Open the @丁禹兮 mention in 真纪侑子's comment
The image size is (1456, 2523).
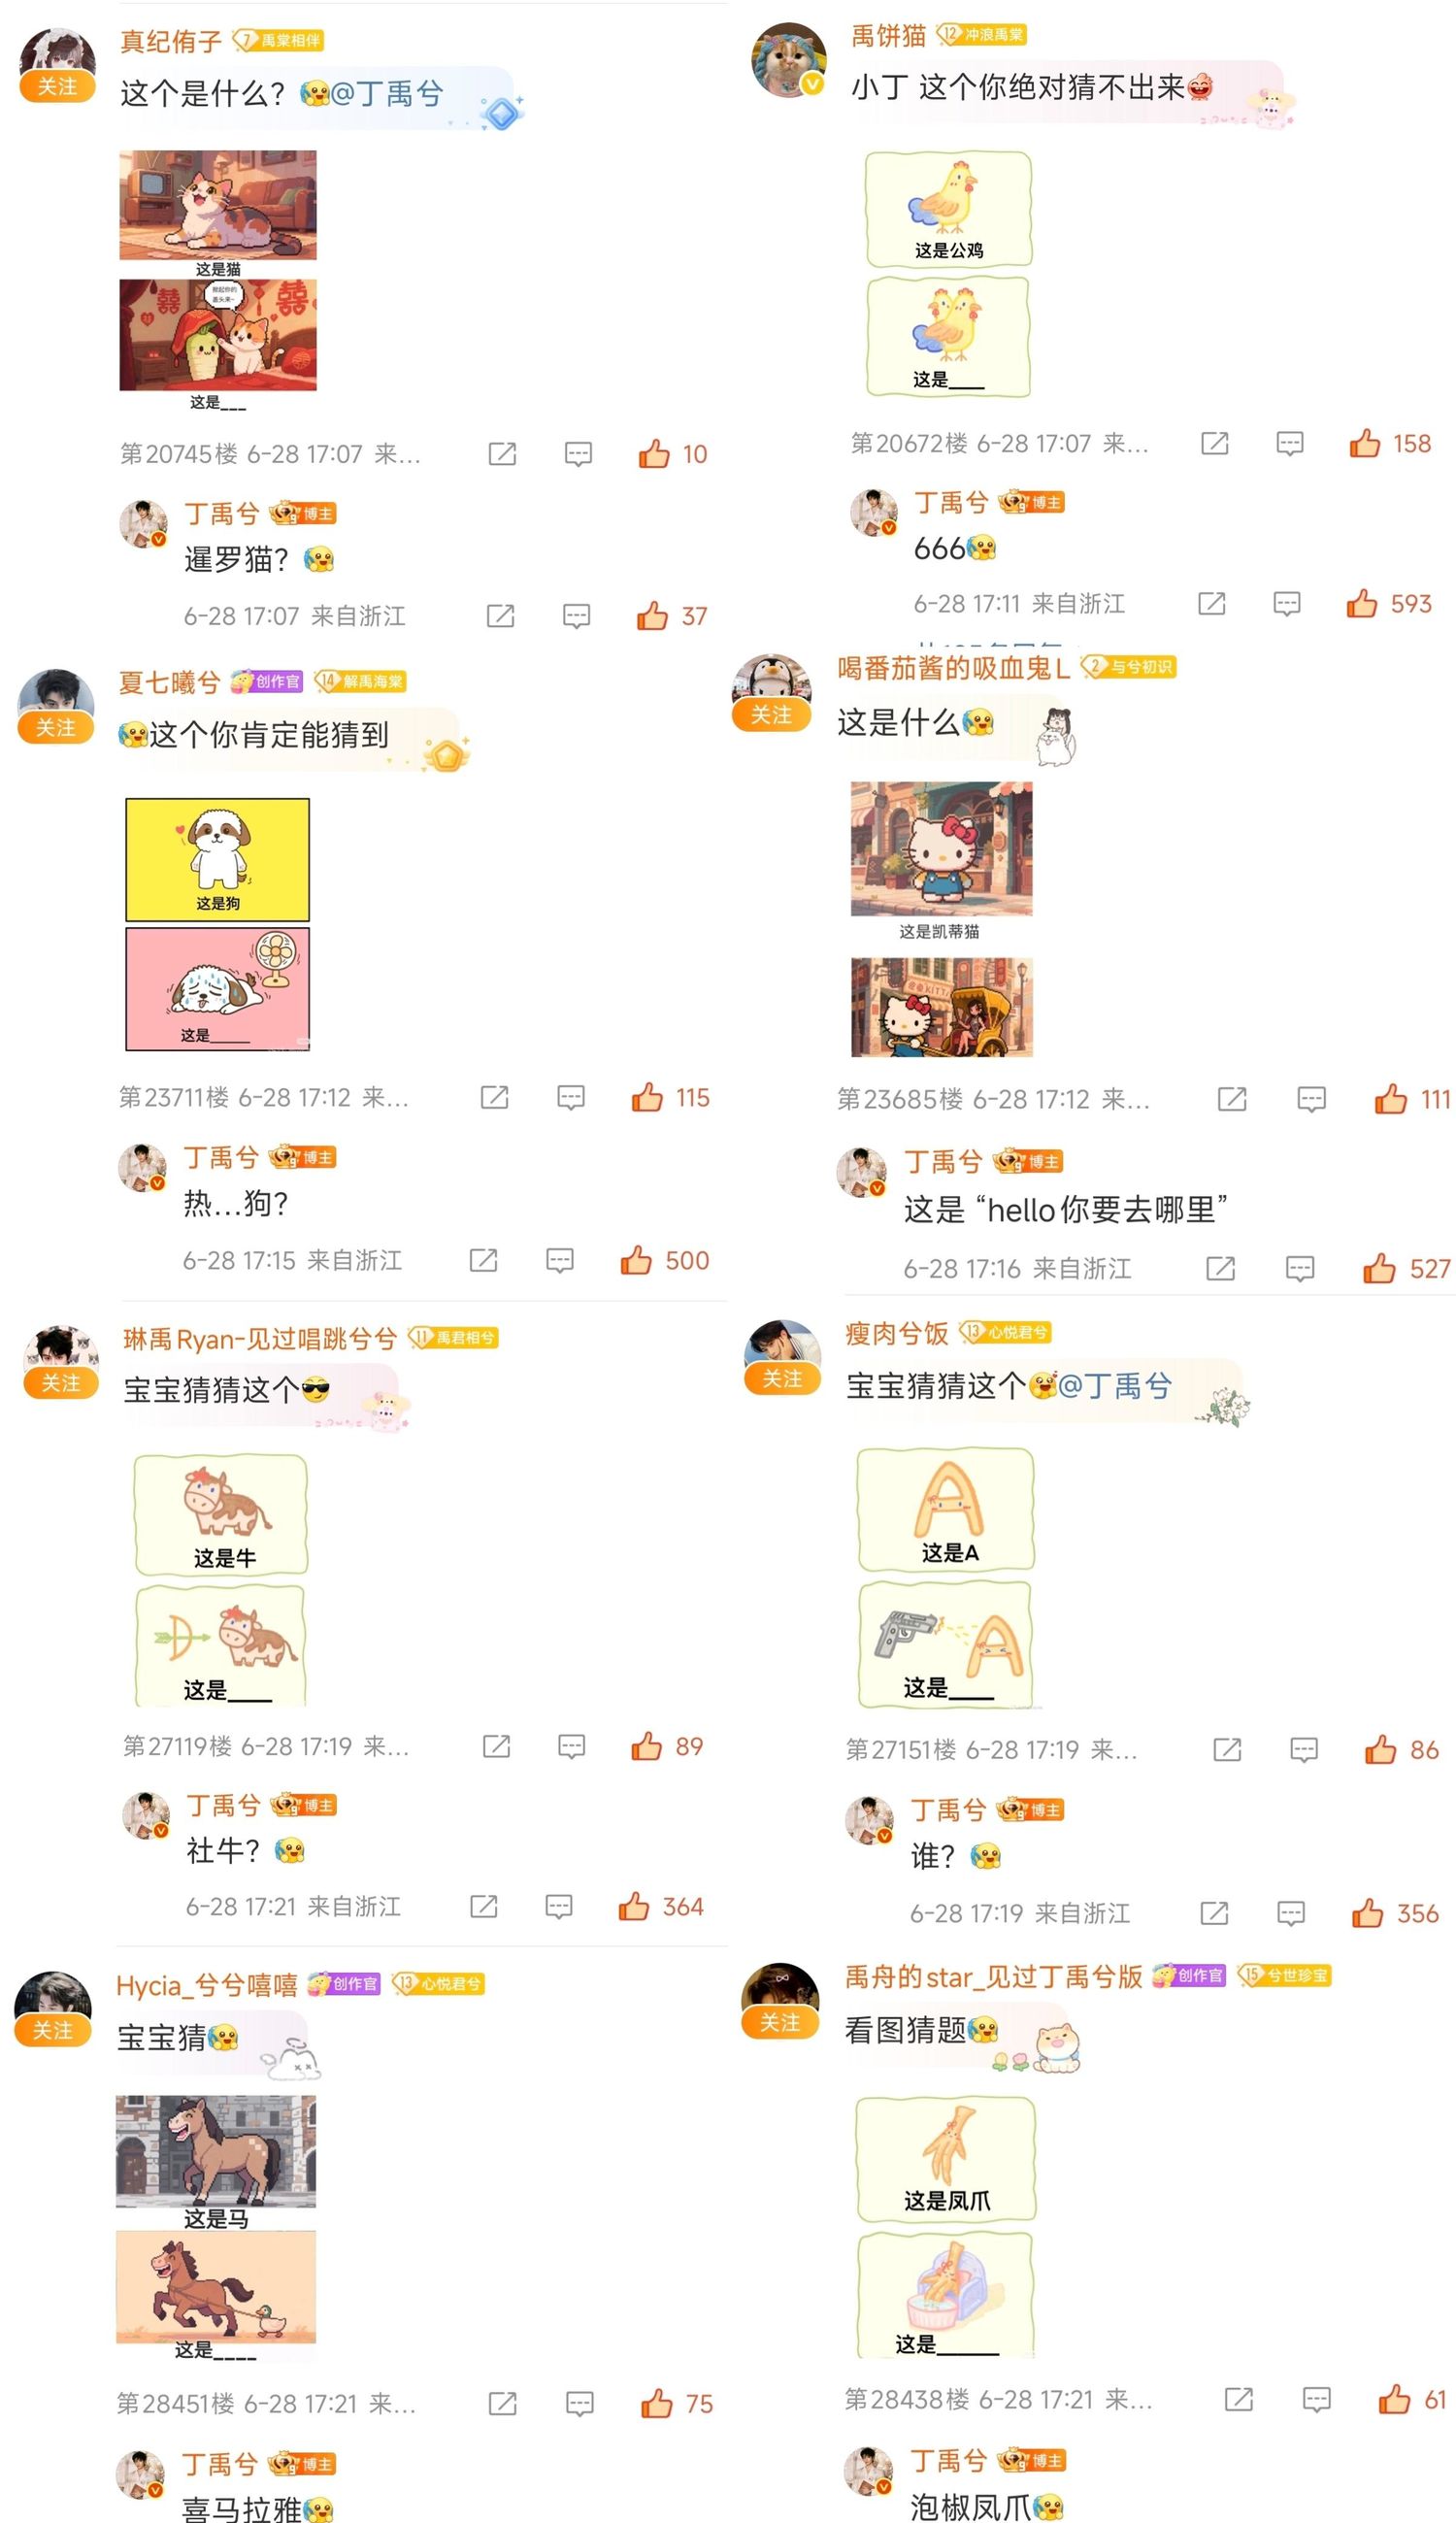coord(386,94)
